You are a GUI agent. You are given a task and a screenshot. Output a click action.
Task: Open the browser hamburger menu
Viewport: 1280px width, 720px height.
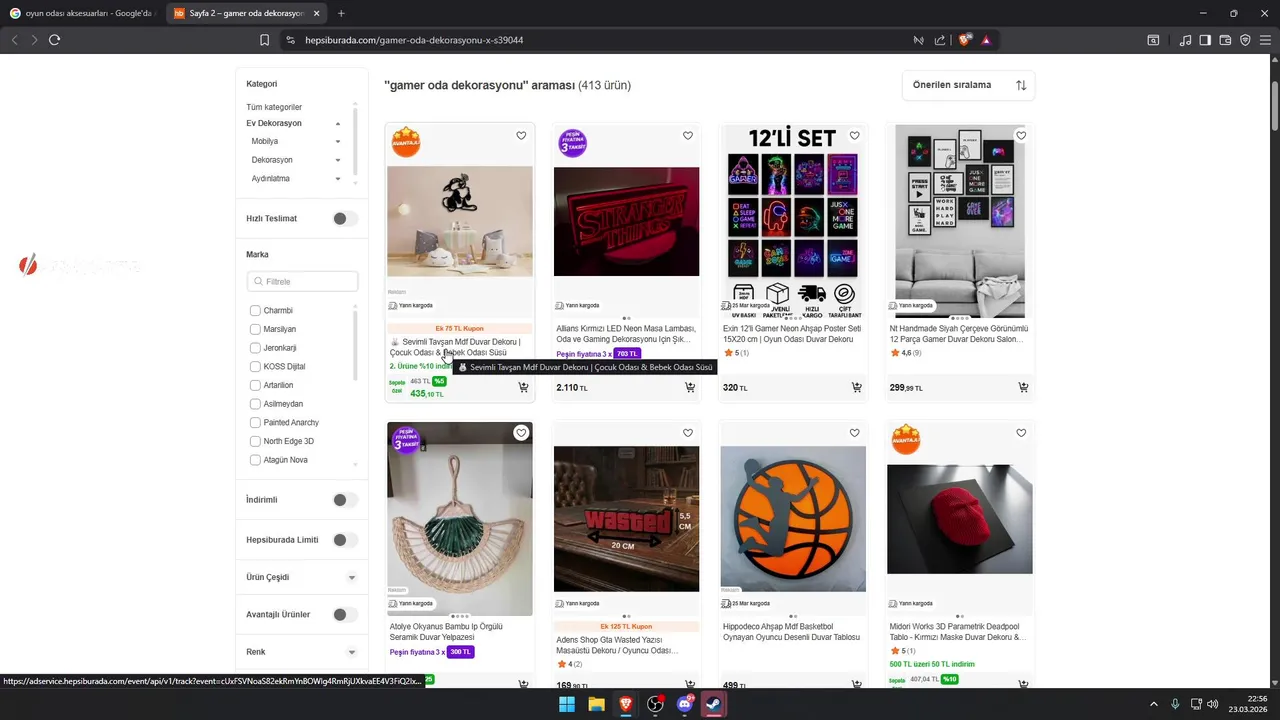(1265, 40)
